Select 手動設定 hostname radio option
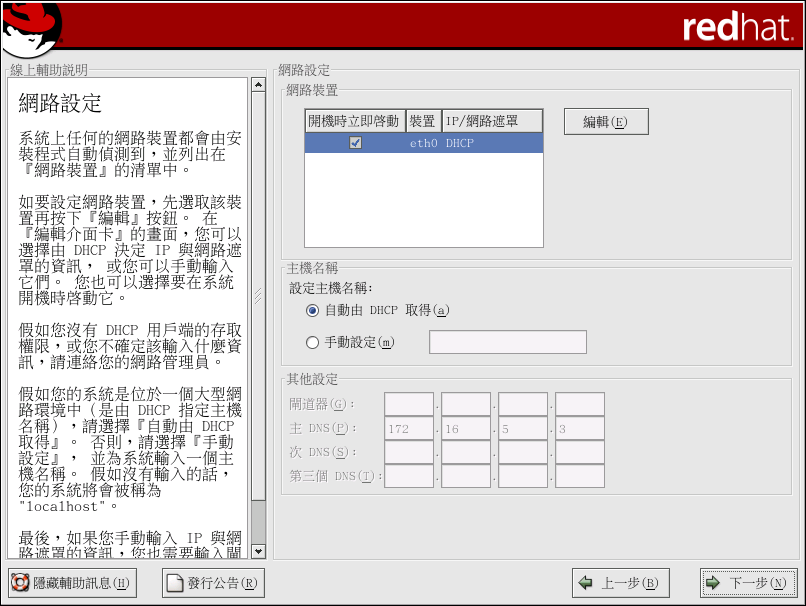This screenshot has width=806, height=606. tap(313, 343)
